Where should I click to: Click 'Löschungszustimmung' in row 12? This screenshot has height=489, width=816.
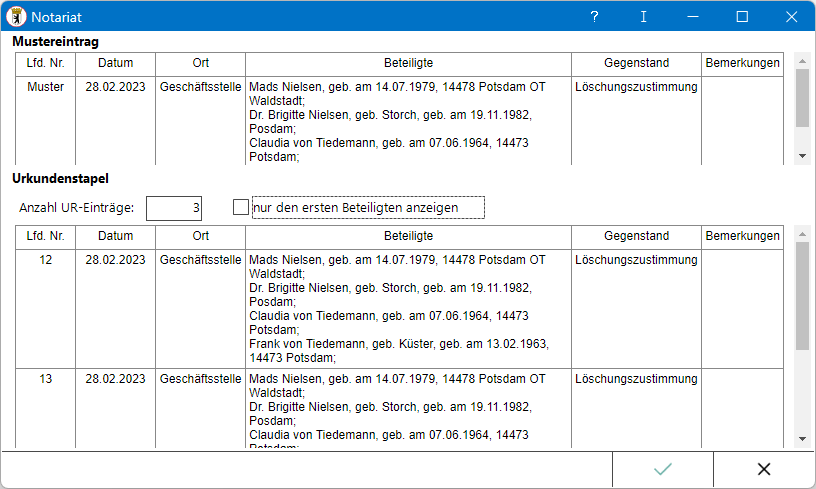[636, 260]
